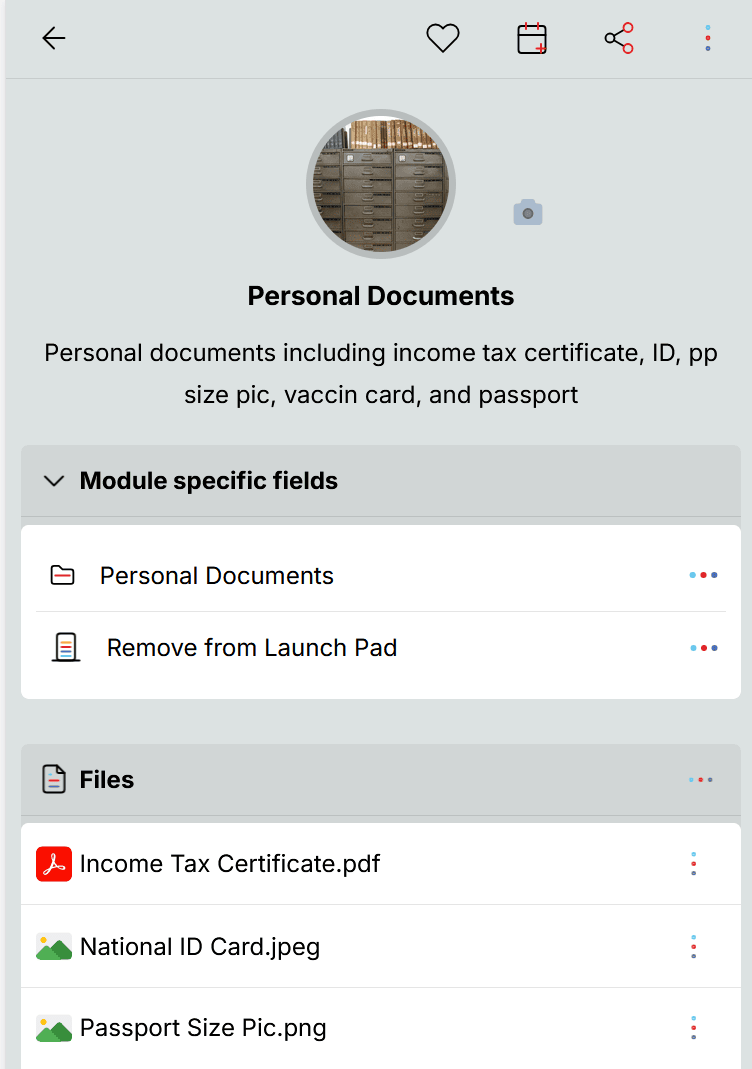Click the Personal Documents profile thumbnail
The height and width of the screenshot is (1069, 752).
click(381, 184)
